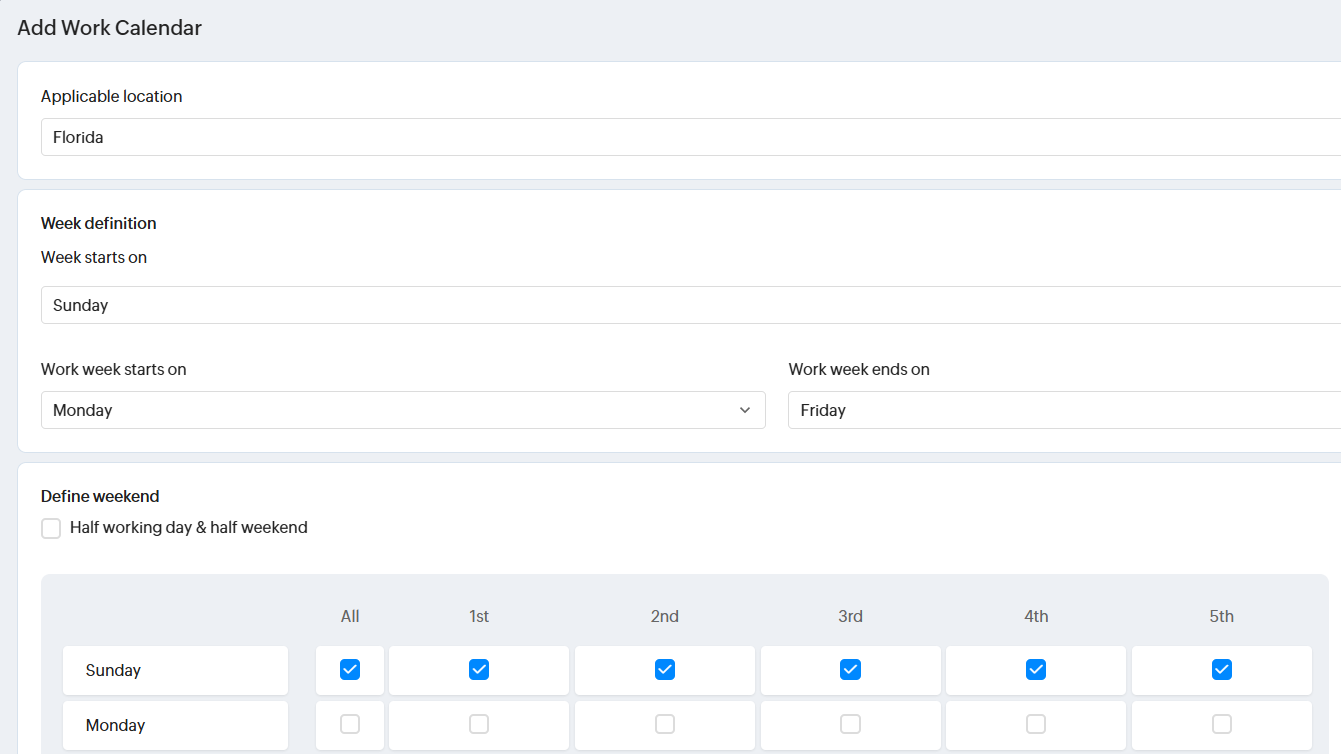Uncheck the Sunday 4th week checkbox
The image size is (1341, 754).
[1036, 670]
